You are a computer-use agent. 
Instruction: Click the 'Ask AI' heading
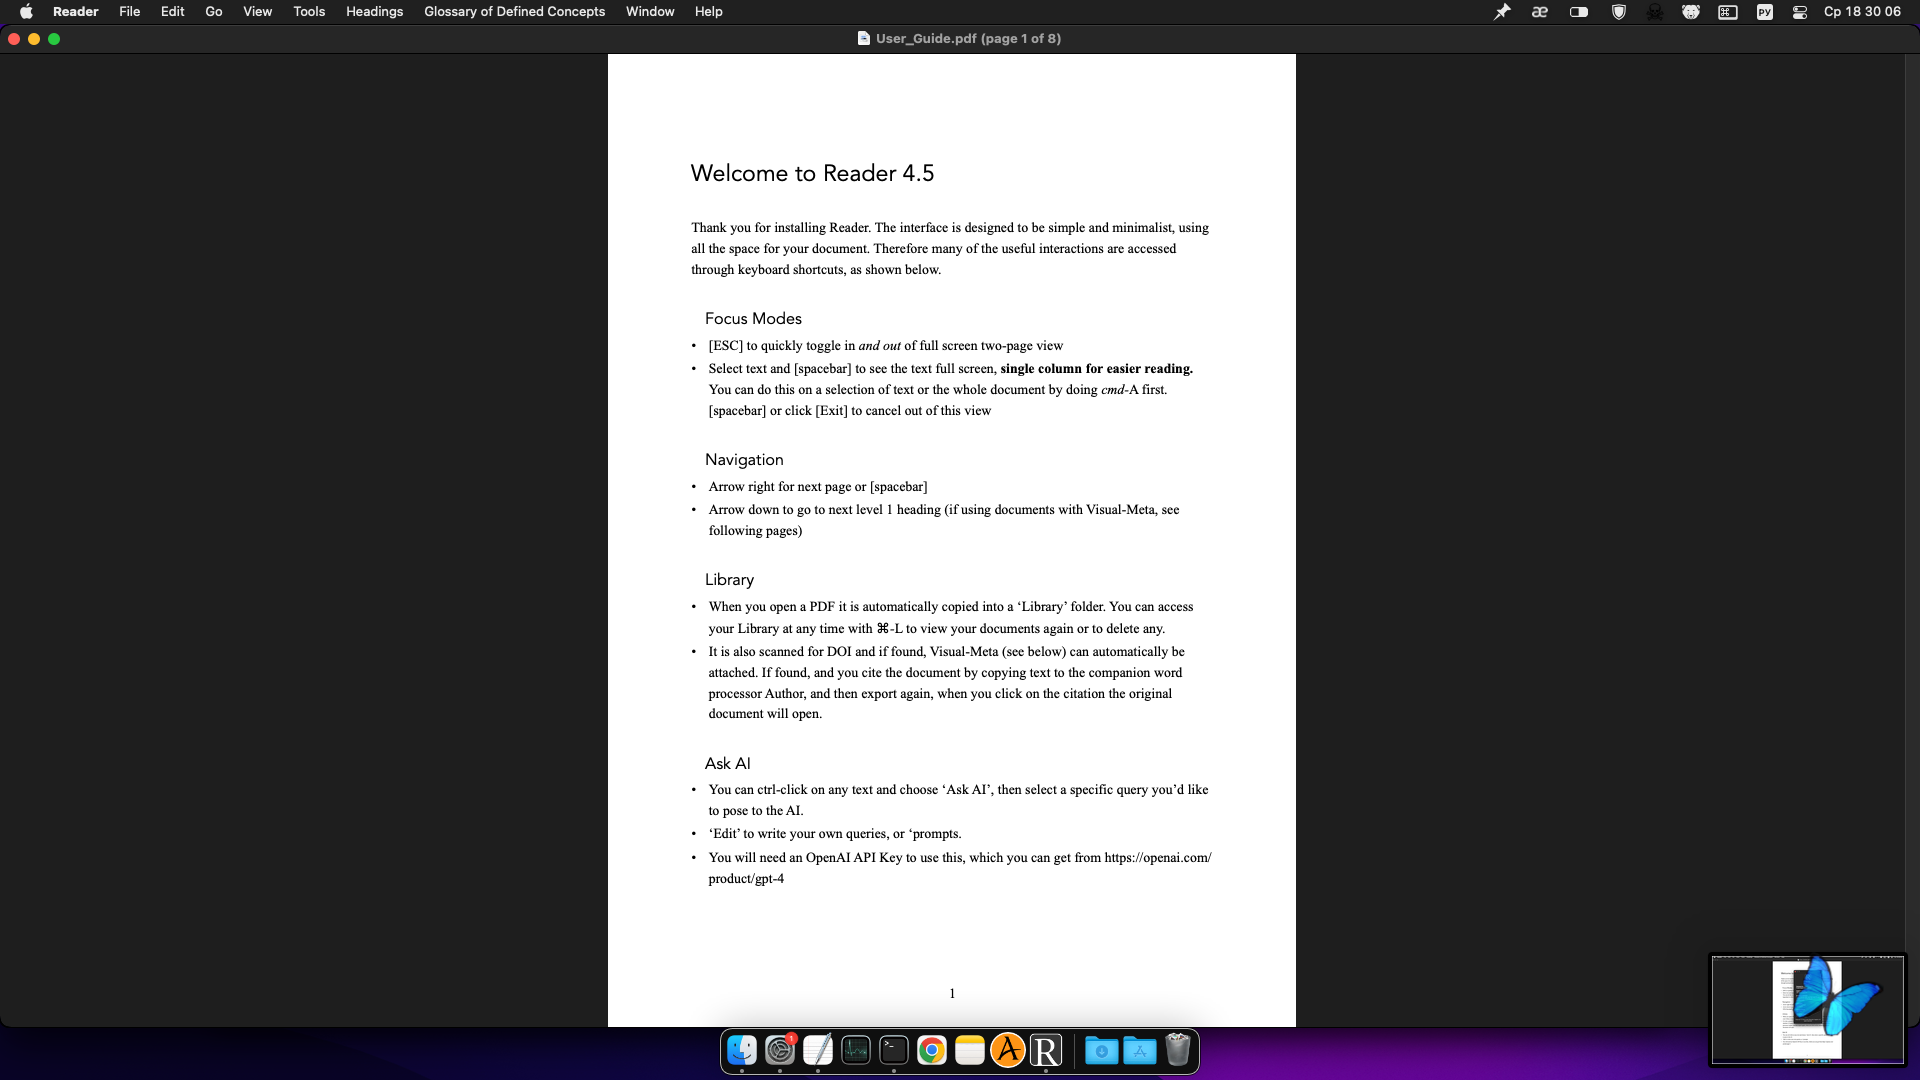pyautogui.click(x=727, y=763)
